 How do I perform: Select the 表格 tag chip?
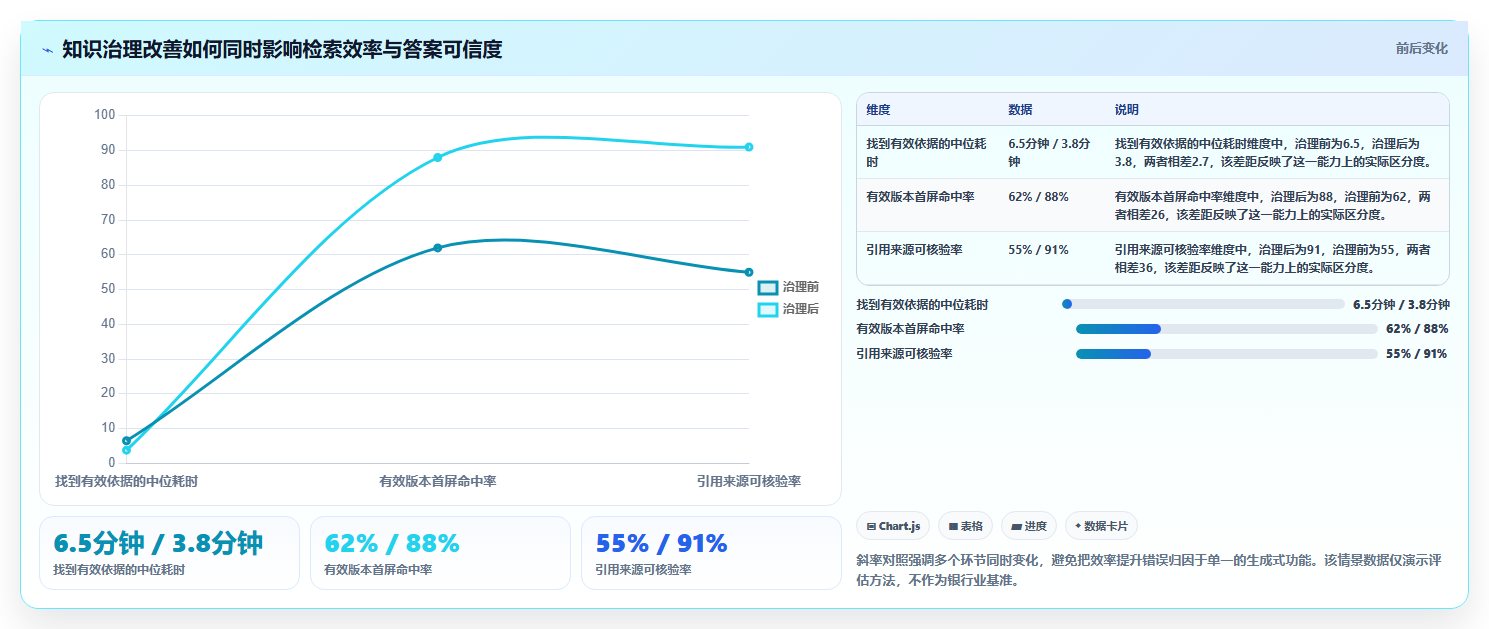[x=965, y=526]
